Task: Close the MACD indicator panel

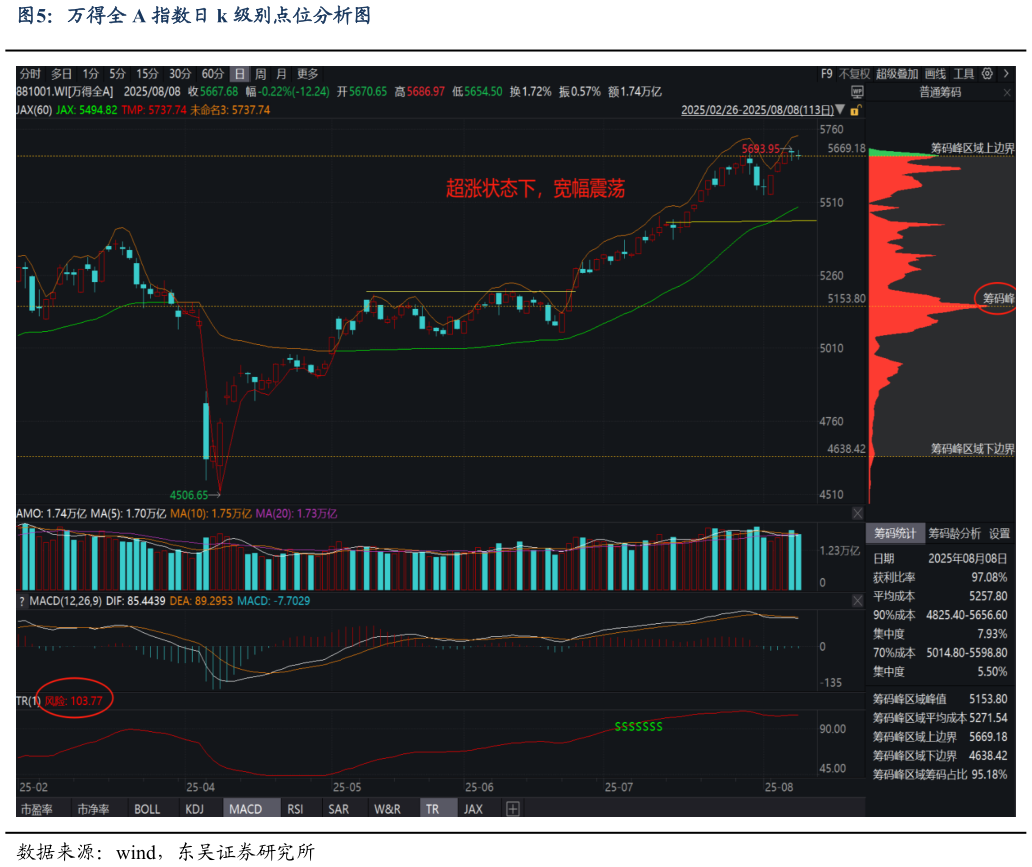Action: tap(858, 600)
